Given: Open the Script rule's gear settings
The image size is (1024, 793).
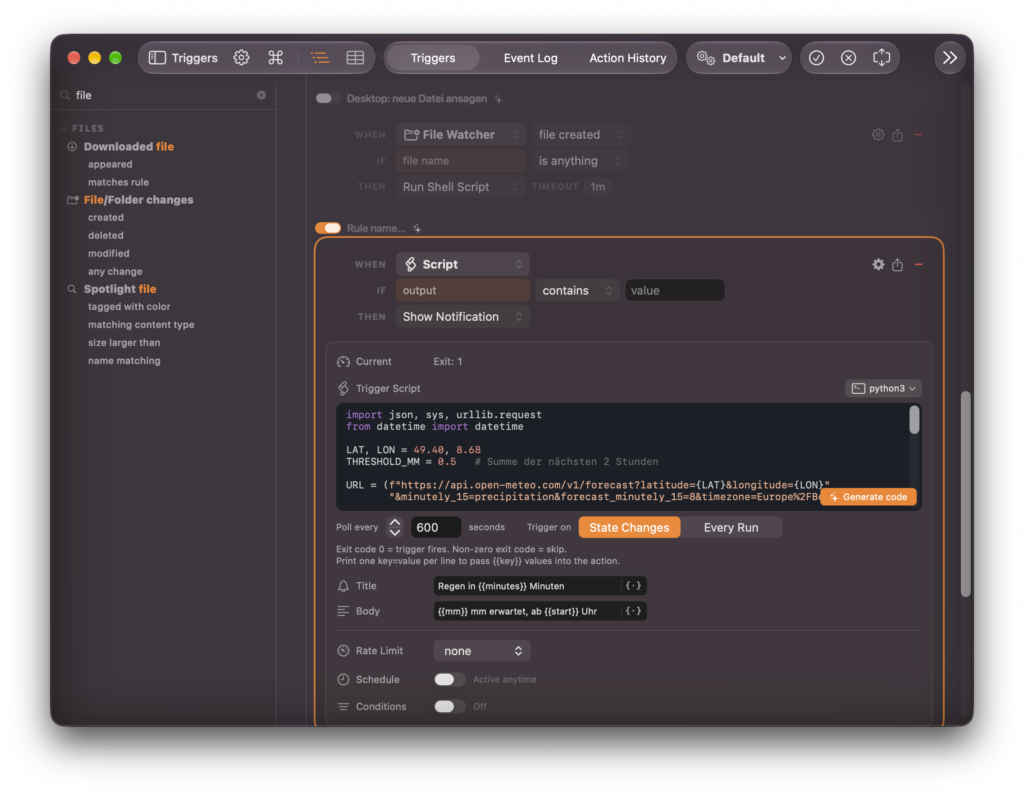Looking at the screenshot, I should [878, 265].
